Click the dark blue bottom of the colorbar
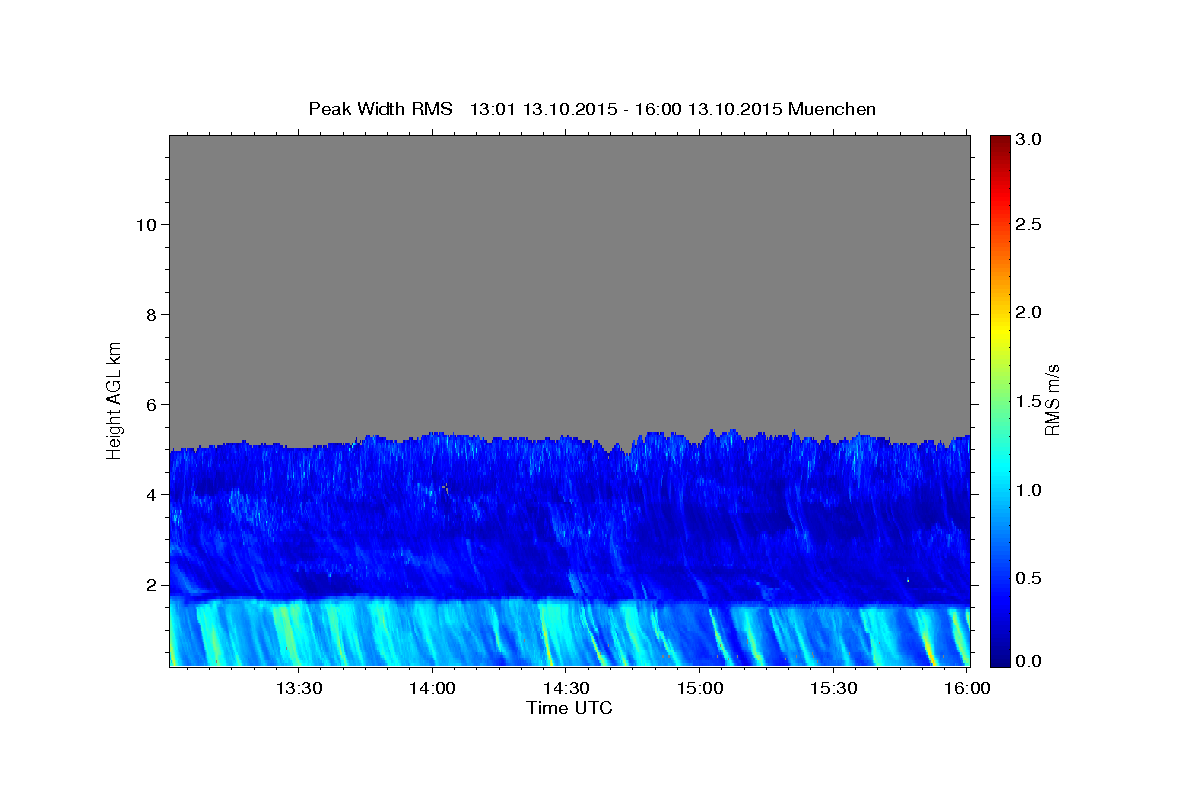The height and width of the screenshot is (800, 1200). point(999,655)
